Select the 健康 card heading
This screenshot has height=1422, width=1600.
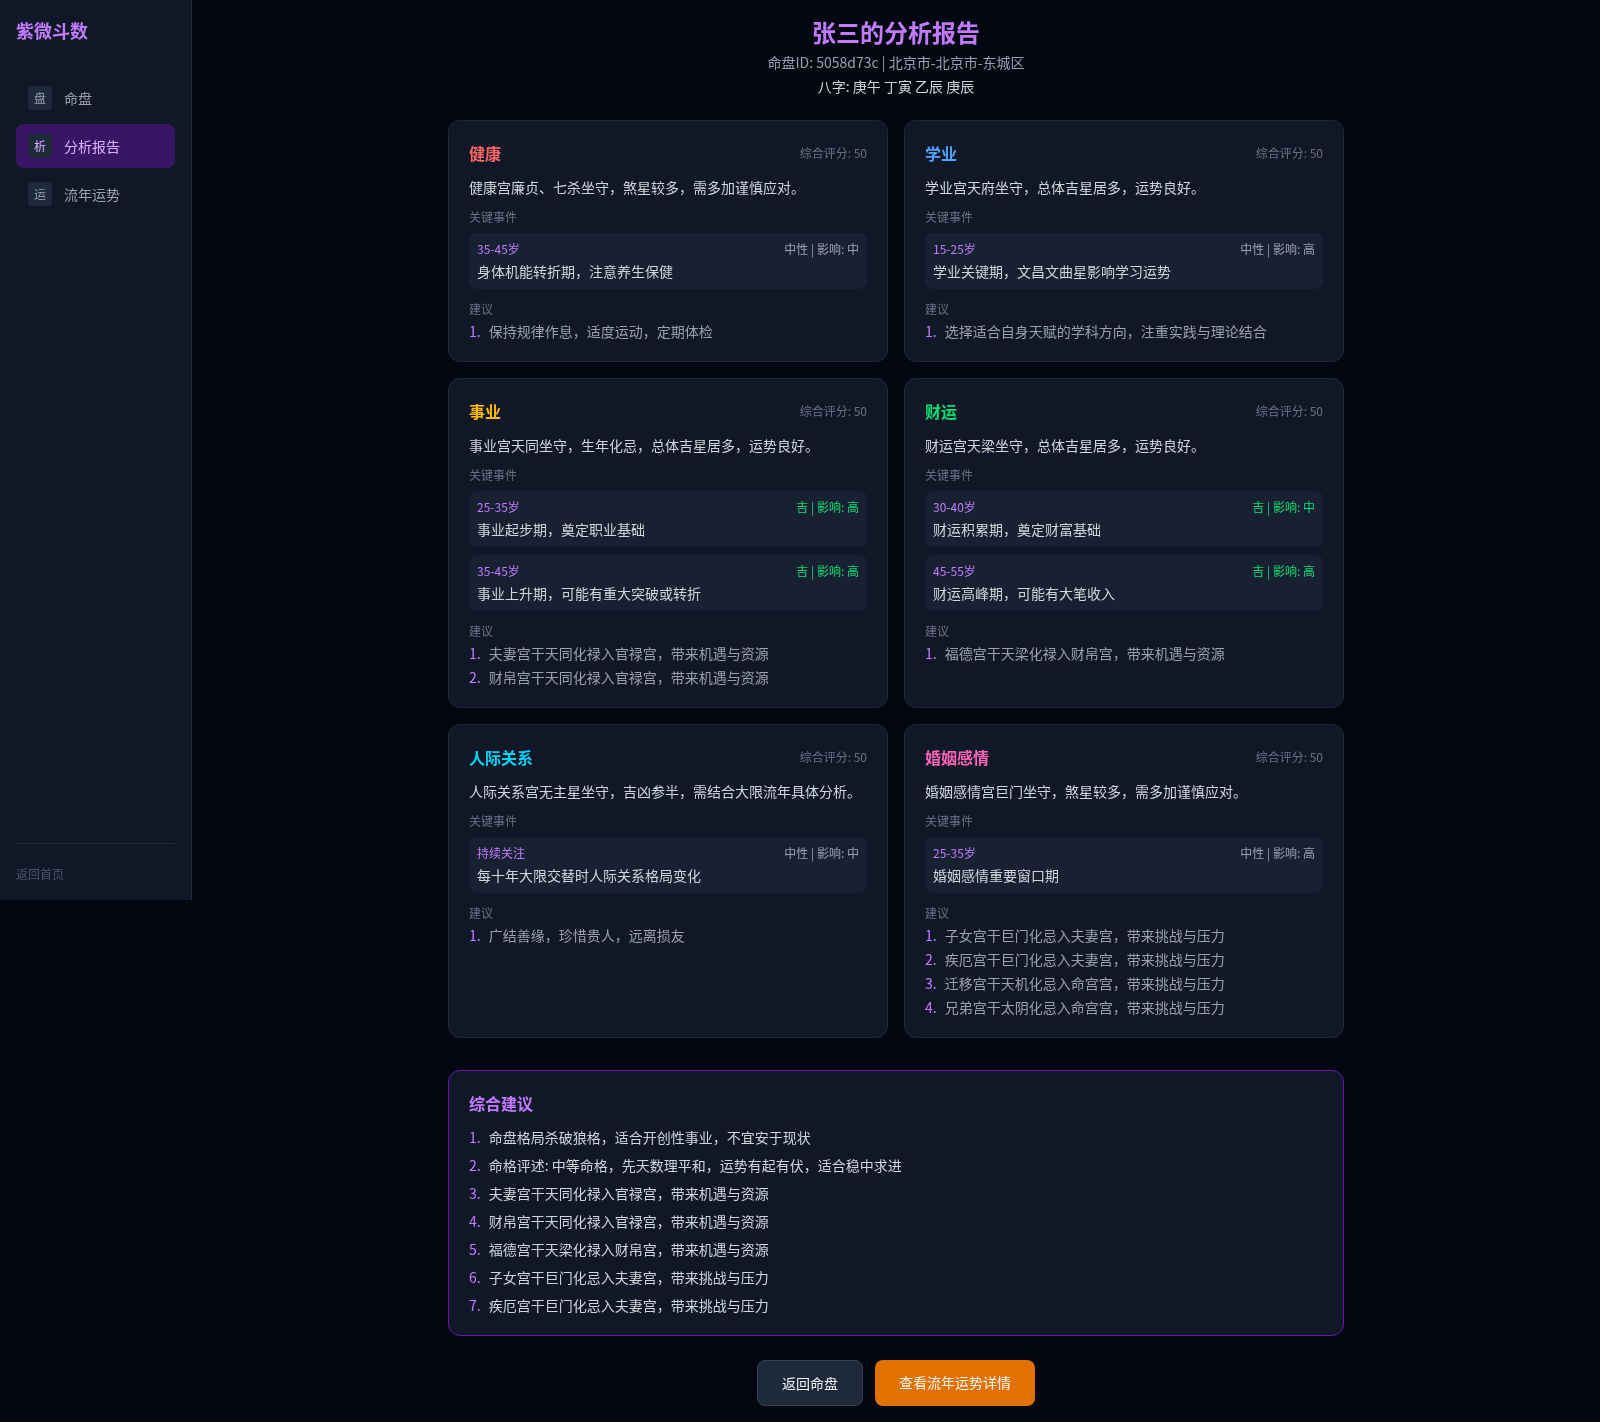(x=485, y=154)
